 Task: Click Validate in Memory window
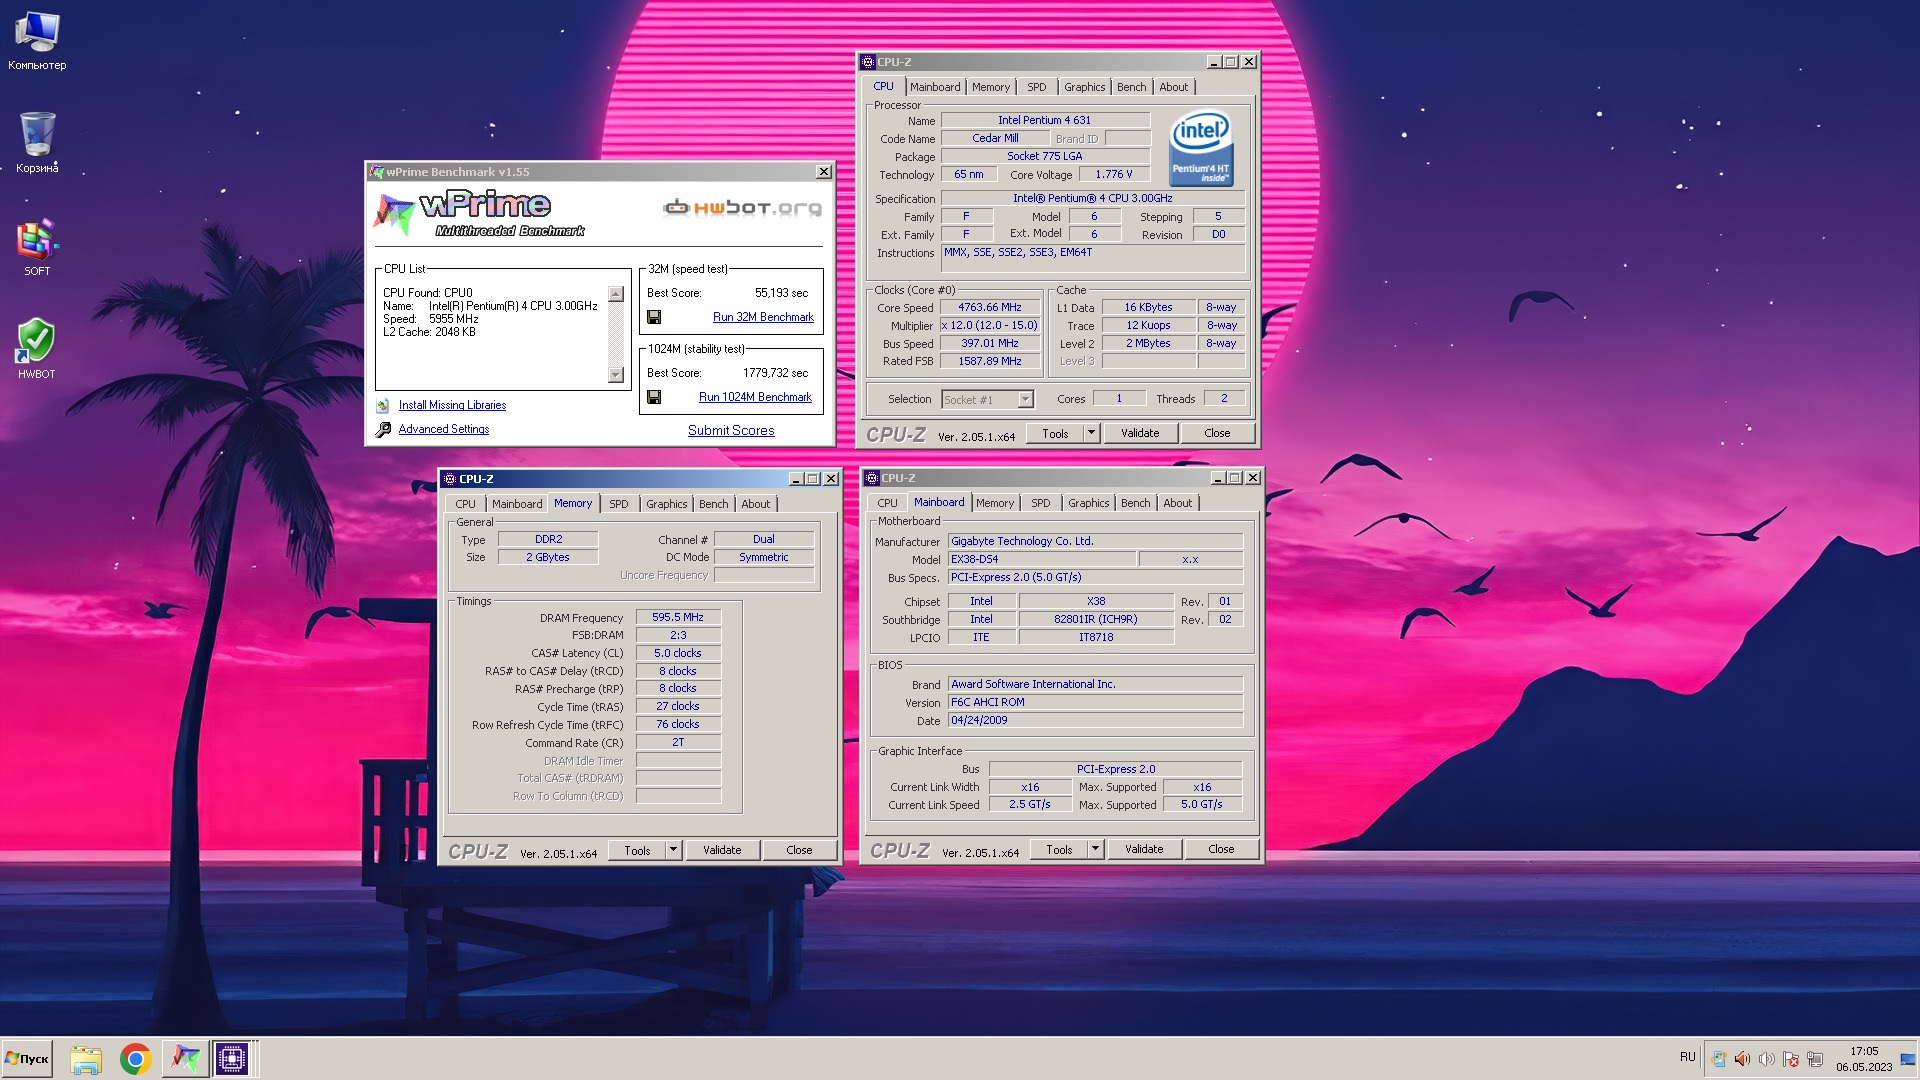(722, 850)
